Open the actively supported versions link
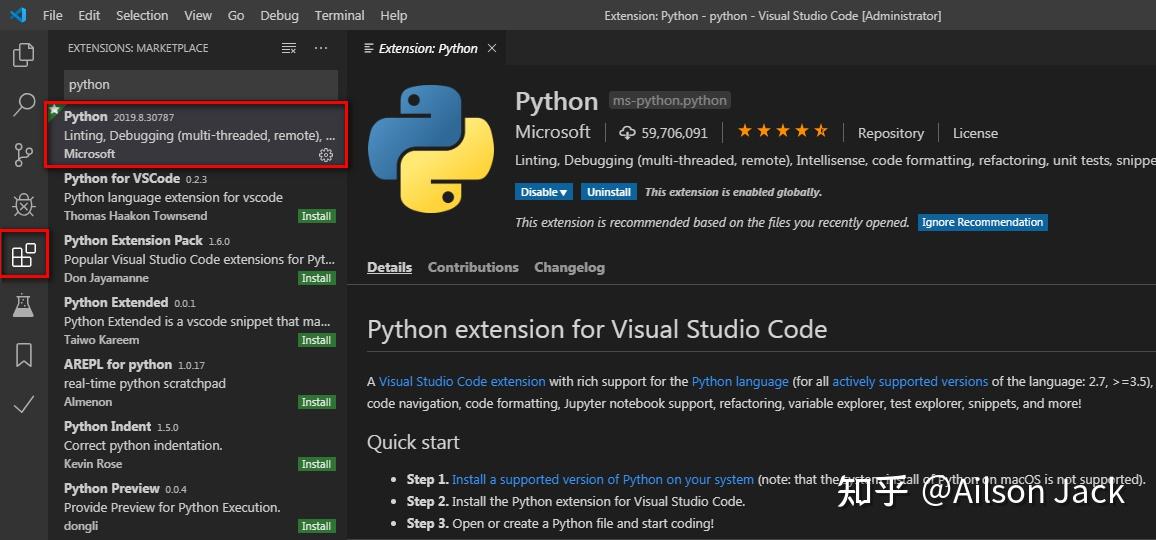 click(910, 381)
